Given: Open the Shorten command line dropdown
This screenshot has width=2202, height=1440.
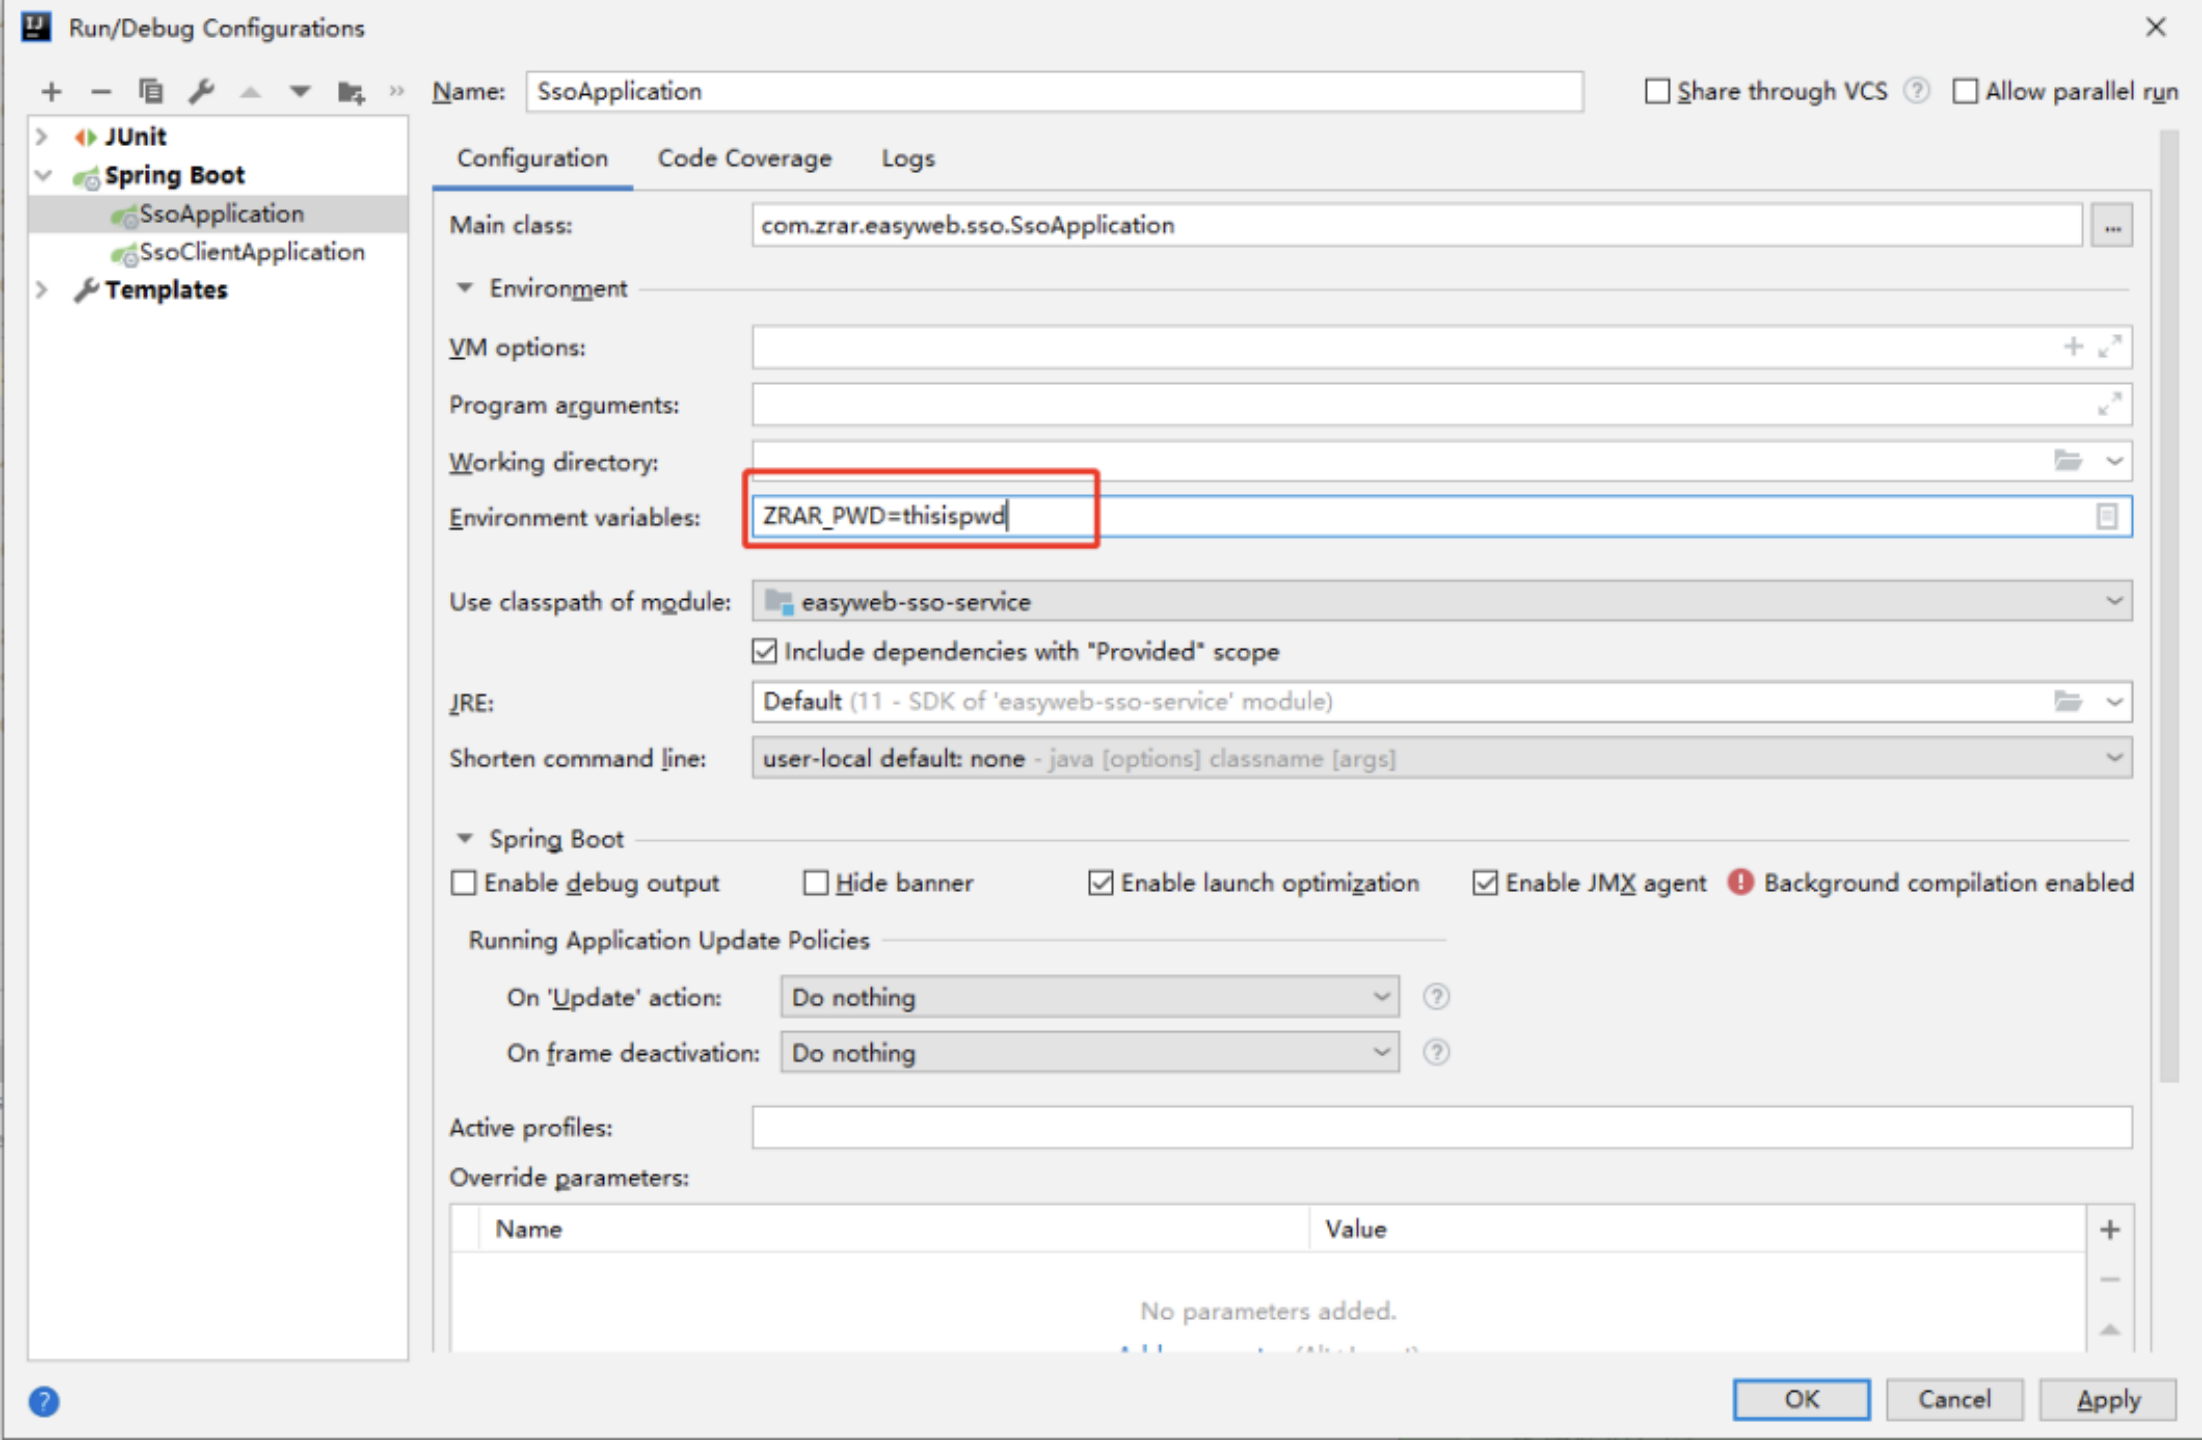Looking at the screenshot, I should pyautogui.click(x=2114, y=758).
